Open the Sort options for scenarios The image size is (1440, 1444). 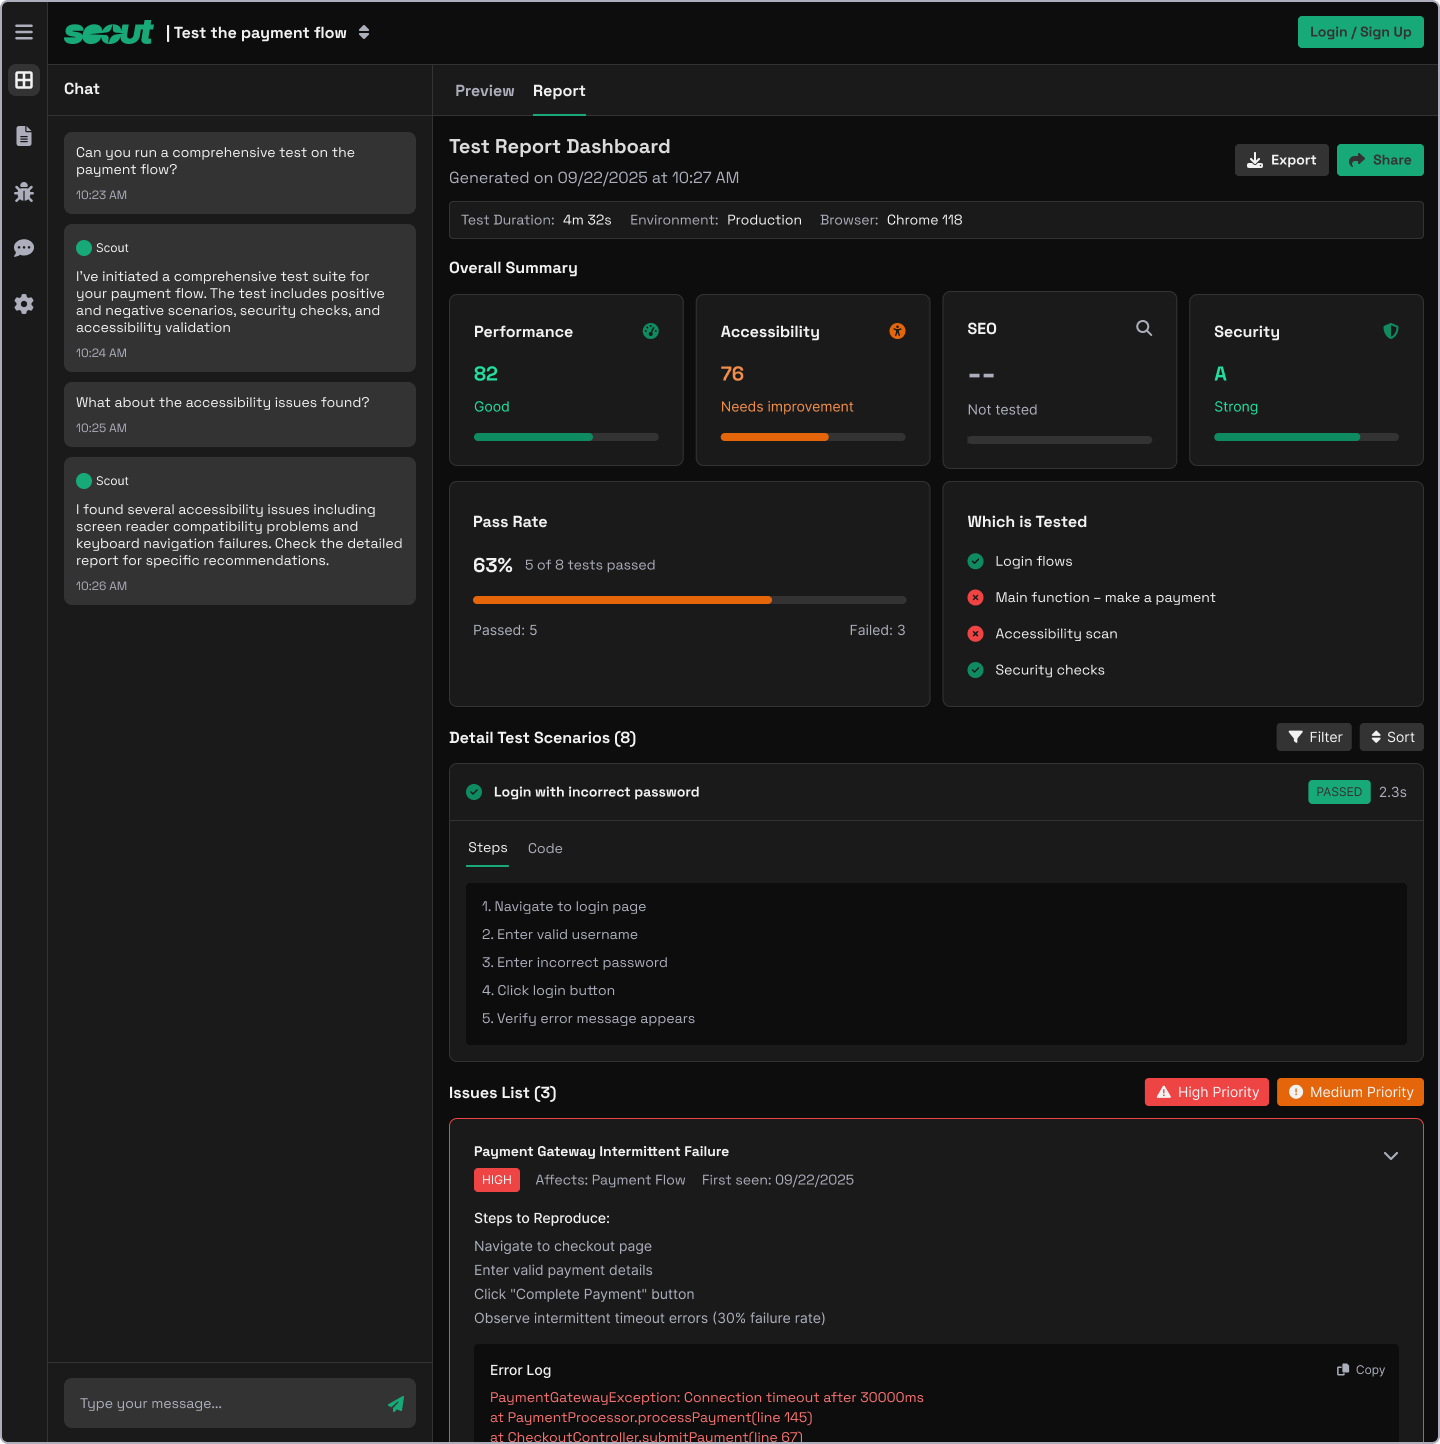[1392, 737]
